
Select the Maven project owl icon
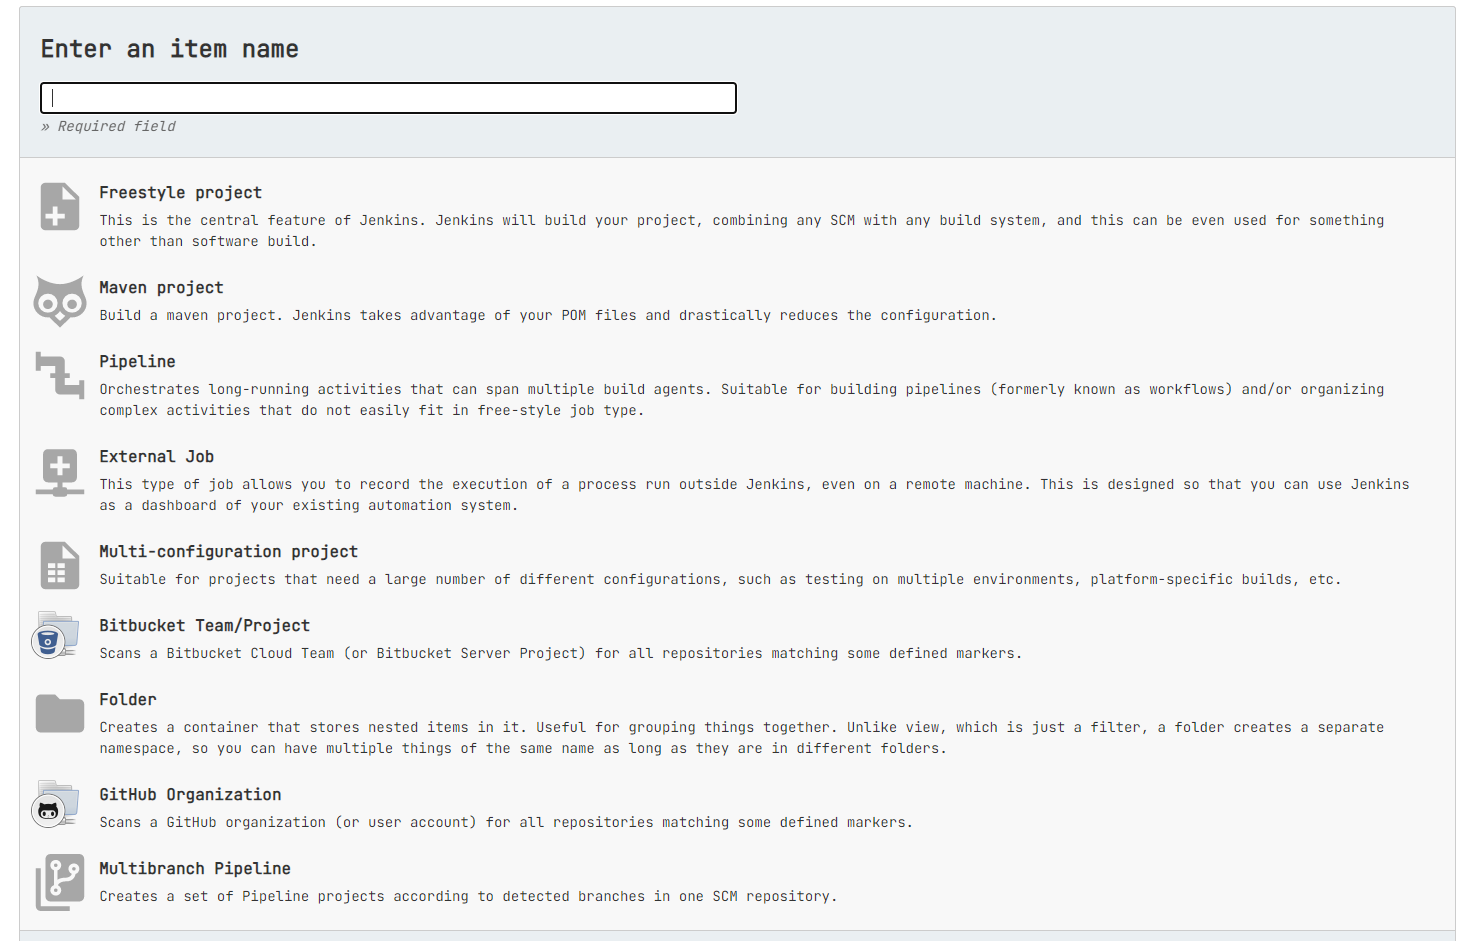(60, 301)
